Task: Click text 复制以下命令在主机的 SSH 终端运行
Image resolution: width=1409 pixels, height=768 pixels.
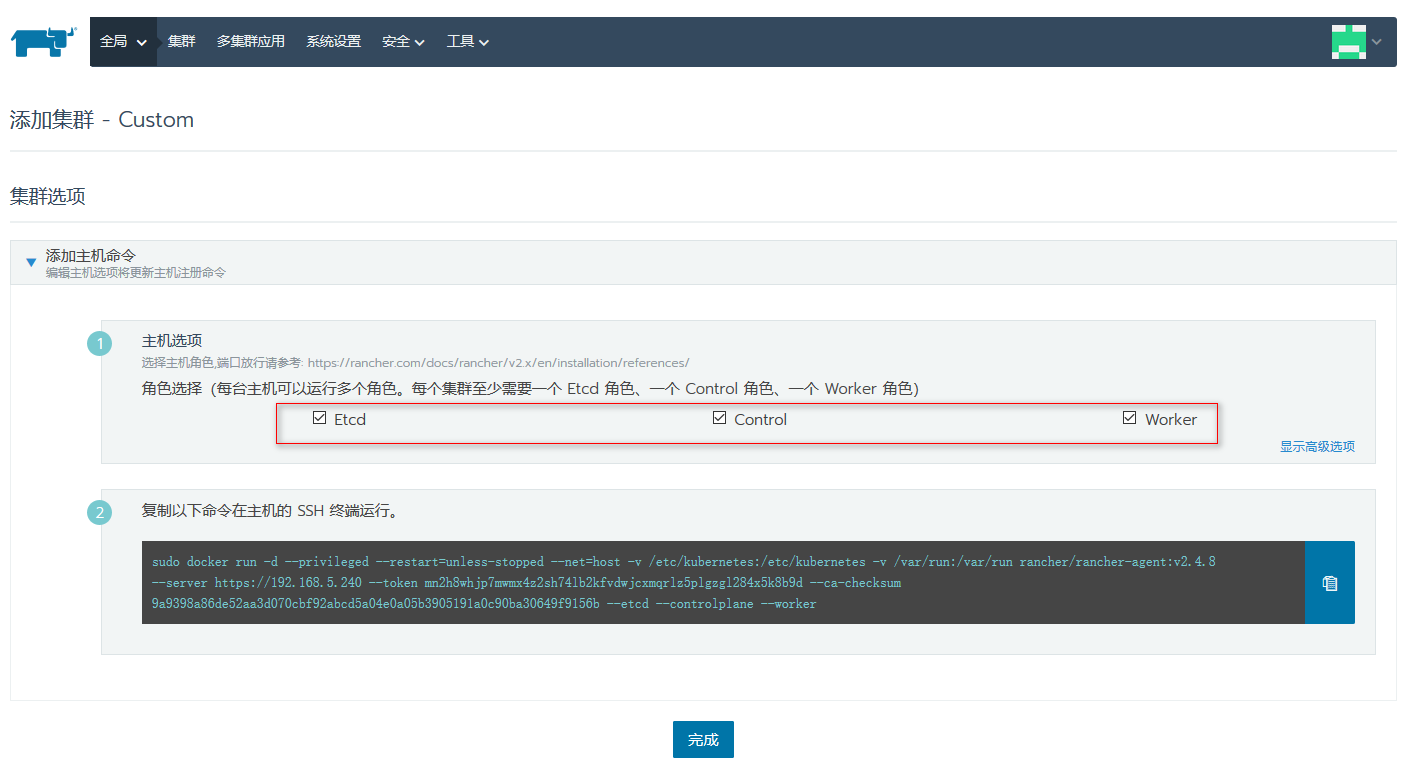Action: [271, 511]
